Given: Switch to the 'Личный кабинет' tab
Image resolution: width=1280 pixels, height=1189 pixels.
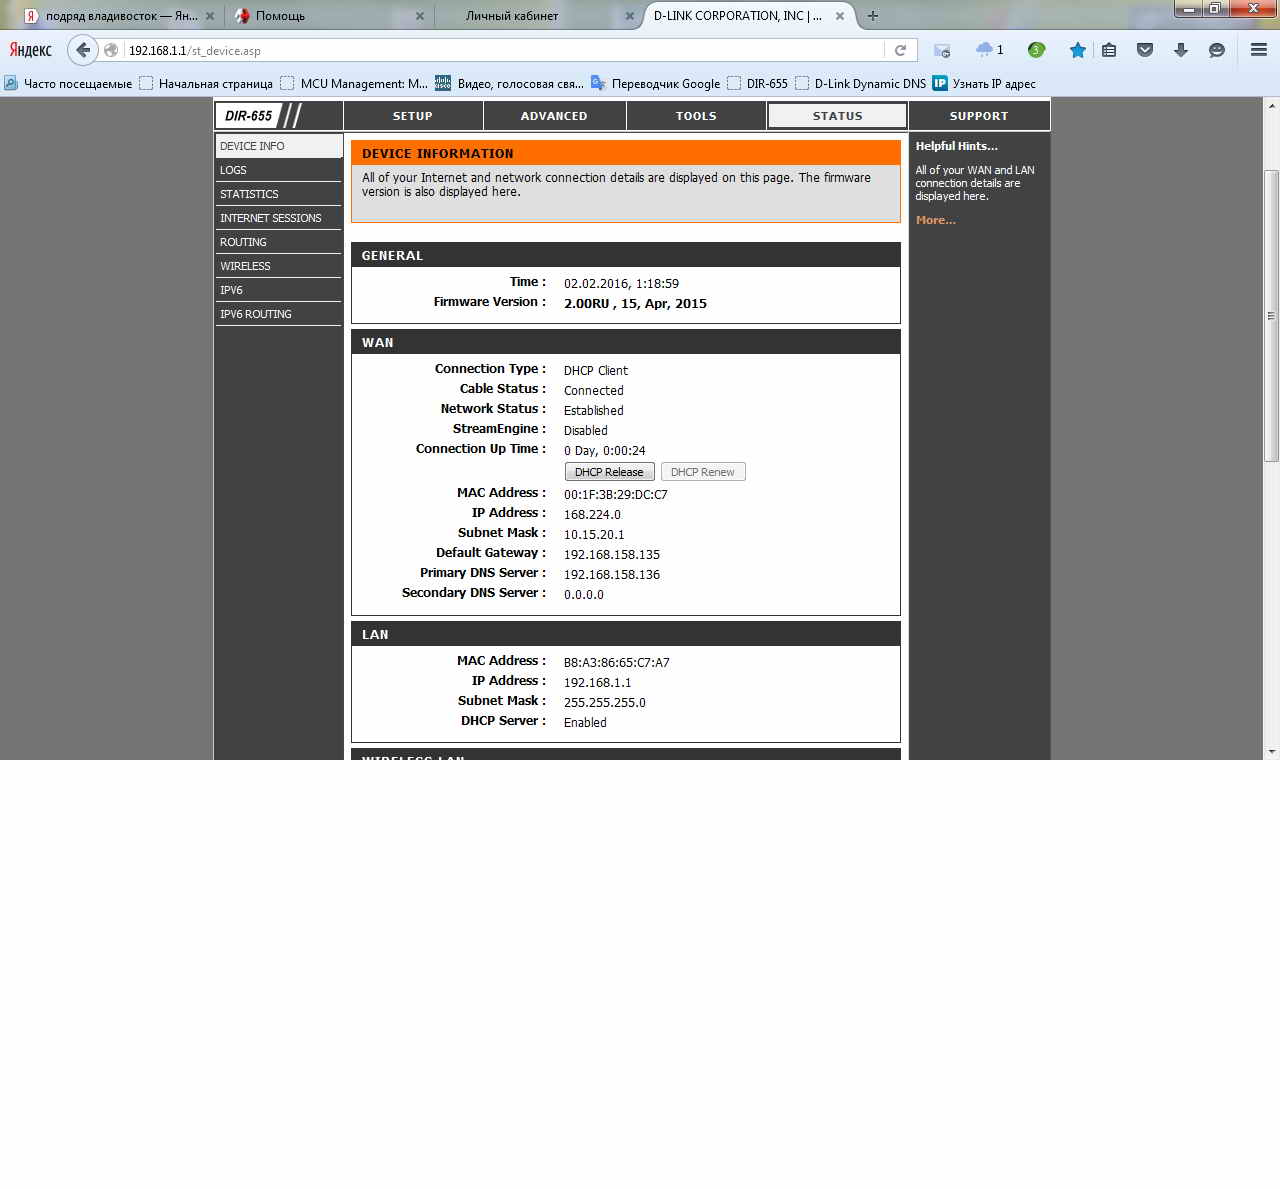Looking at the screenshot, I should pyautogui.click(x=538, y=16).
